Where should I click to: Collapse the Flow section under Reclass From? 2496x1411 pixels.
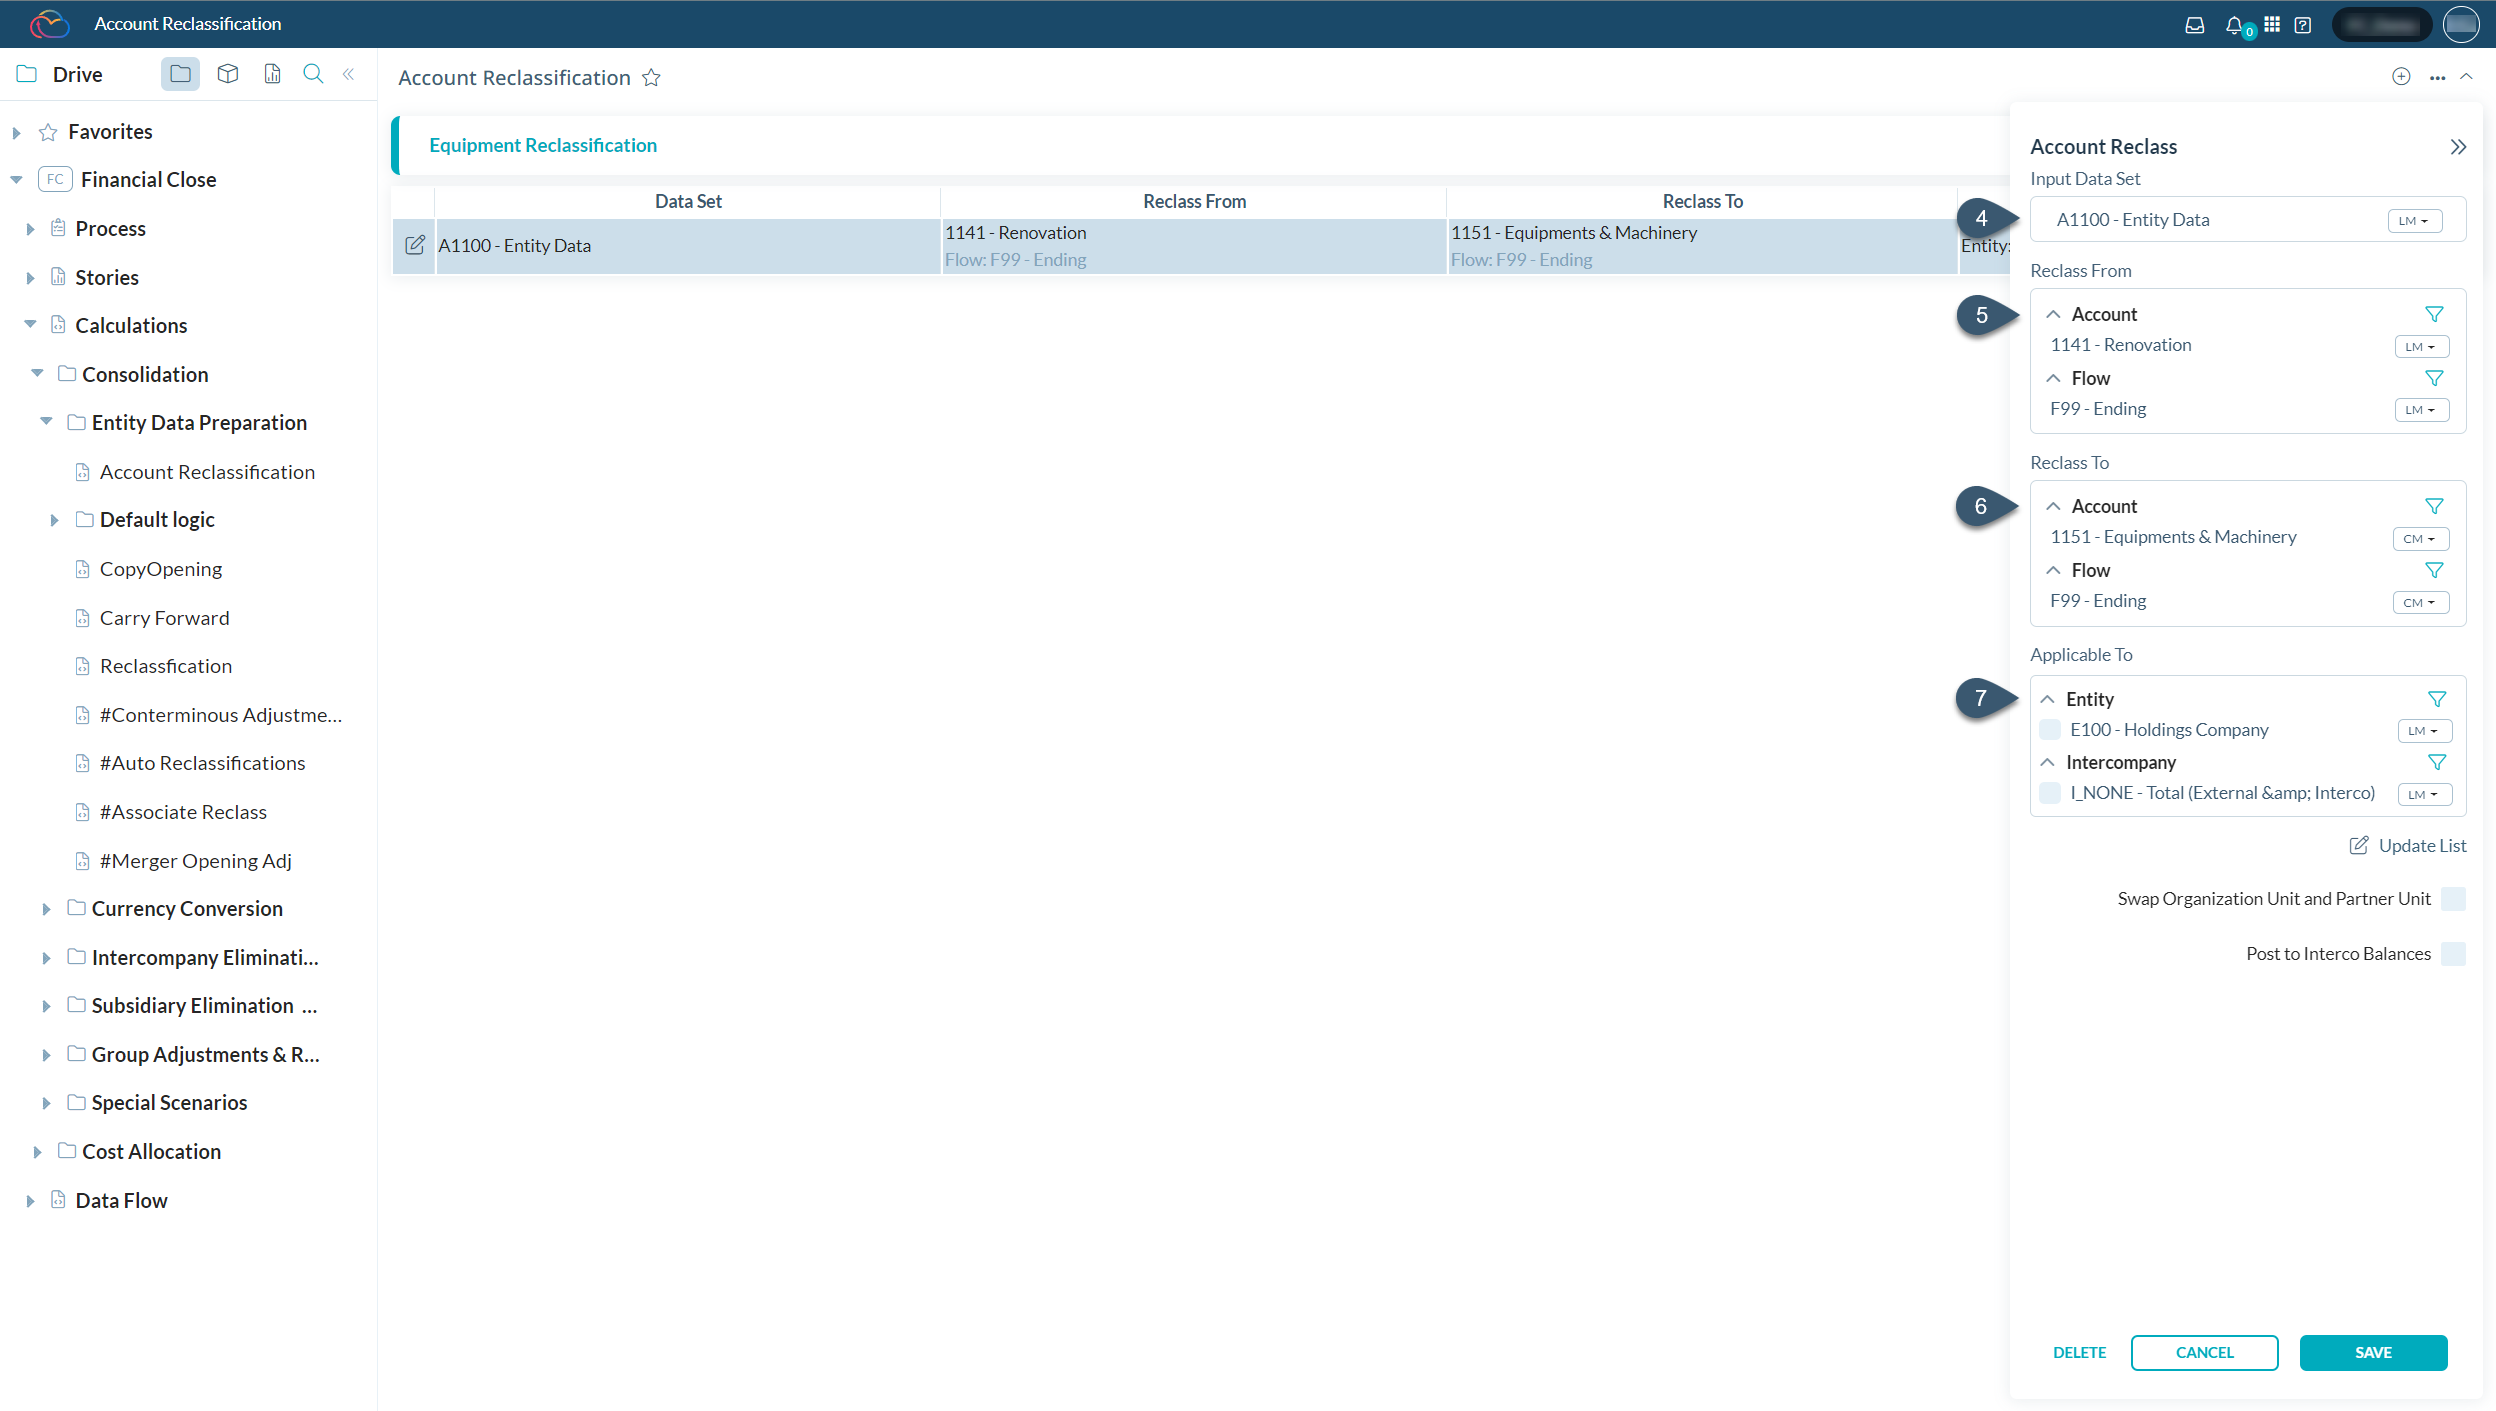coord(2052,378)
